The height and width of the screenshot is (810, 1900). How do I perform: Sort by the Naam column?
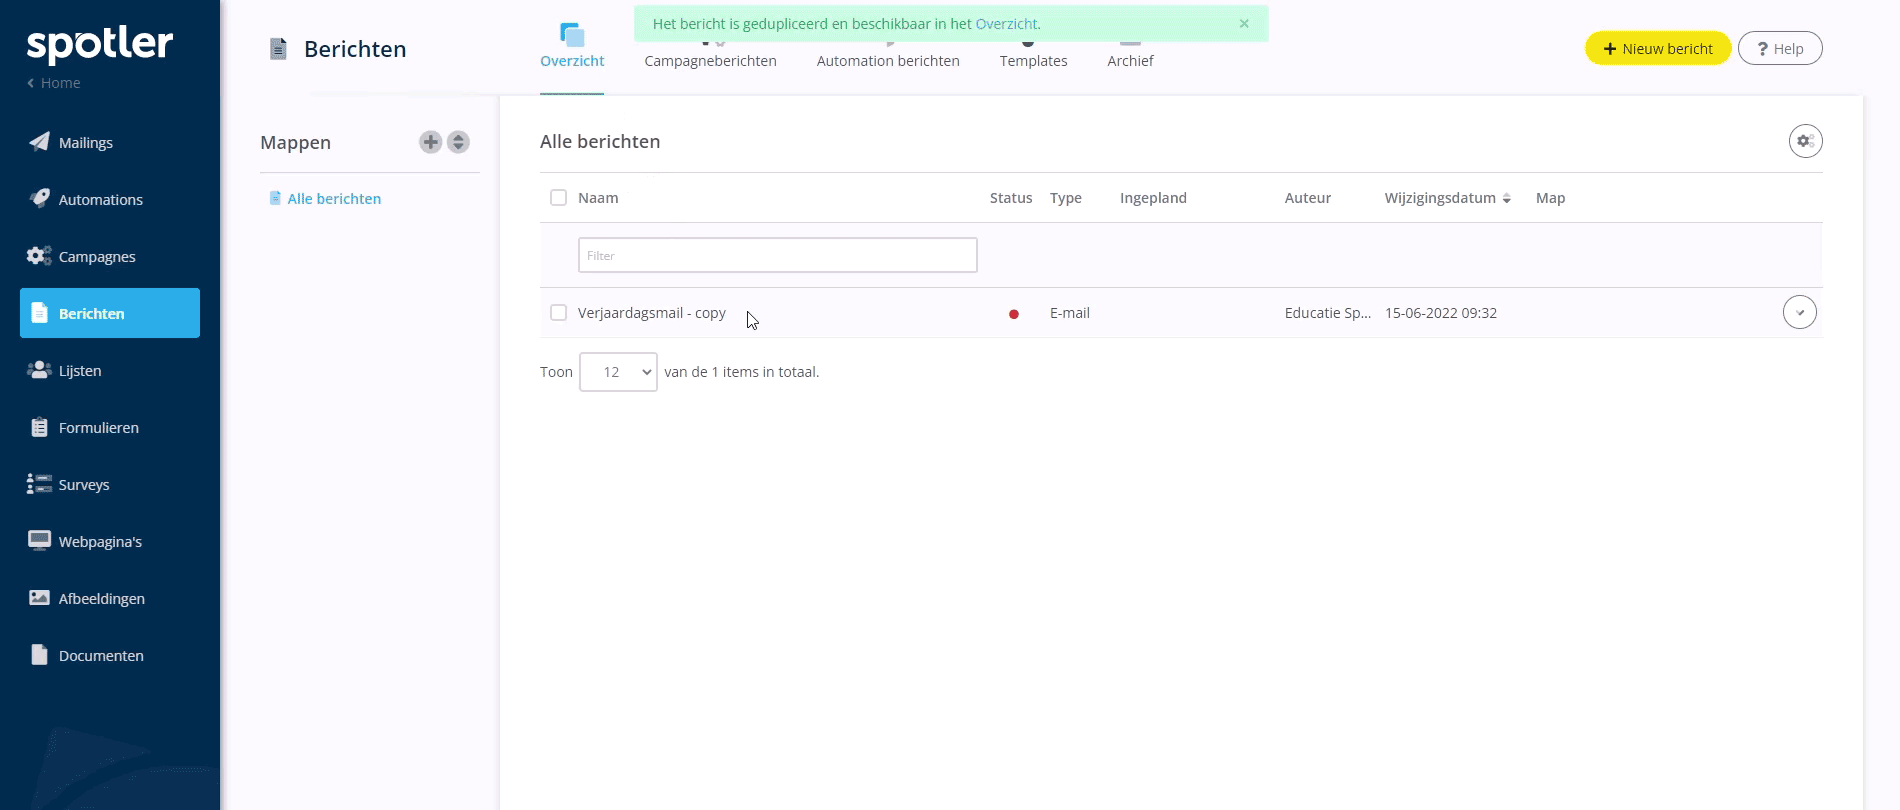click(598, 198)
